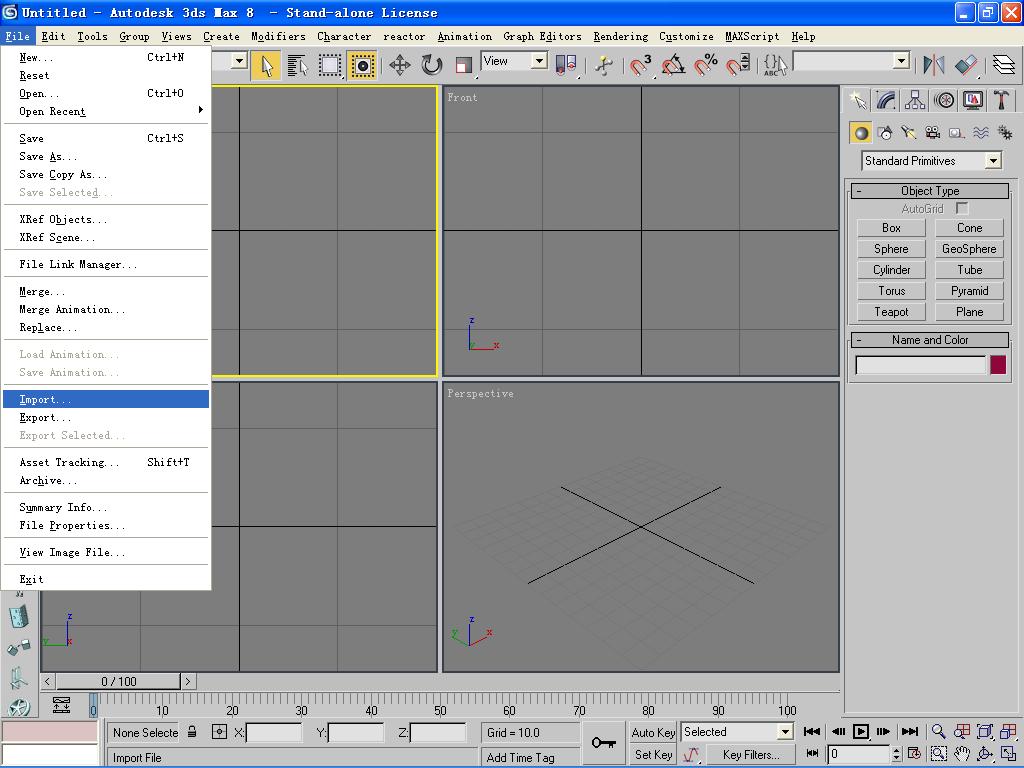Open Select by Name tool

(298, 65)
